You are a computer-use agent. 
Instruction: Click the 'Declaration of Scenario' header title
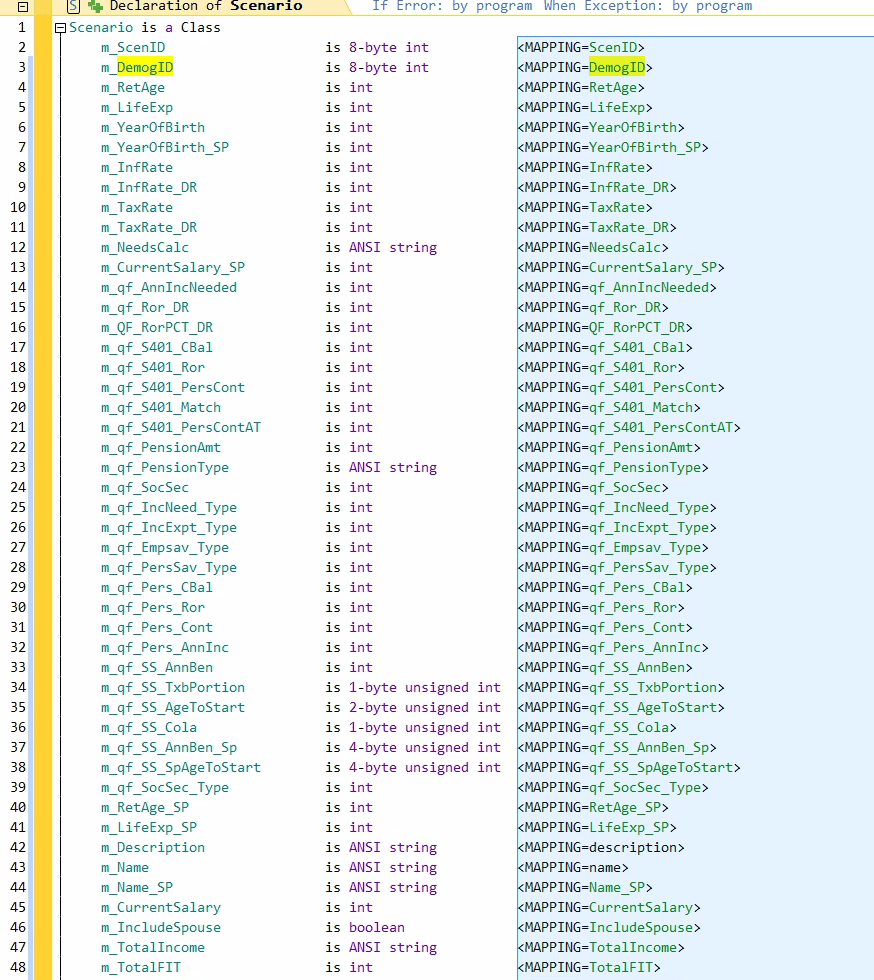(205, 6)
